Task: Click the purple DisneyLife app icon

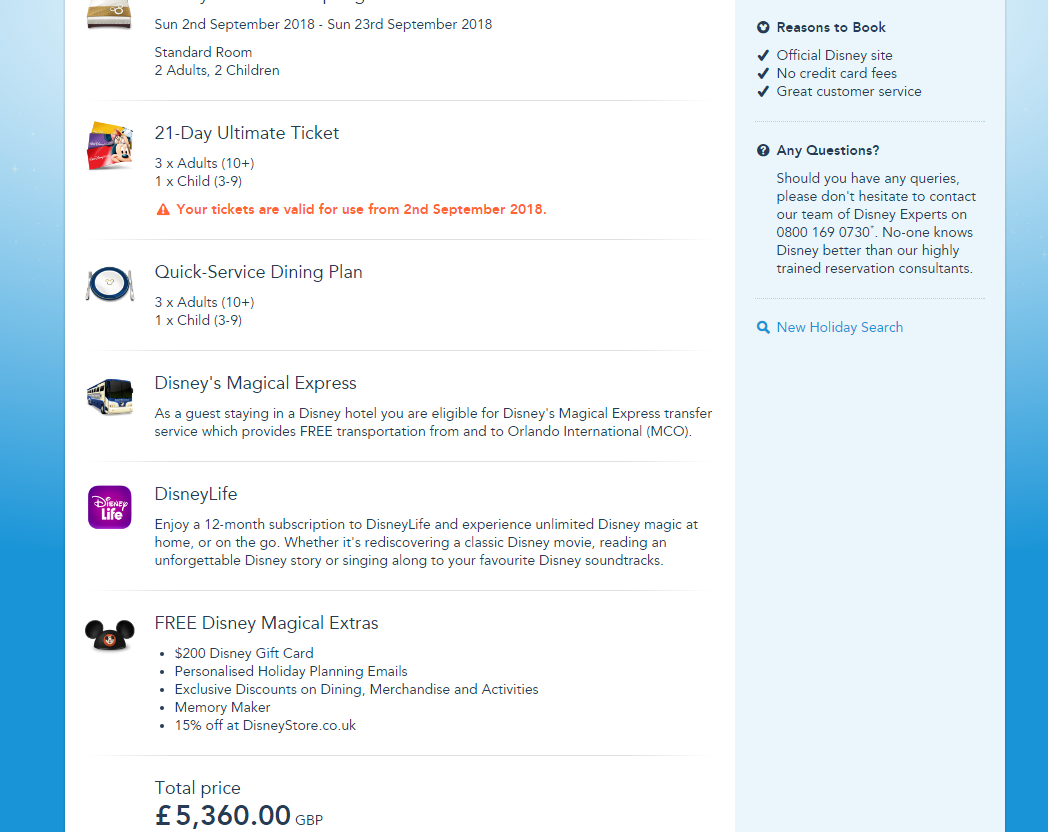Action: pyautogui.click(x=110, y=507)
